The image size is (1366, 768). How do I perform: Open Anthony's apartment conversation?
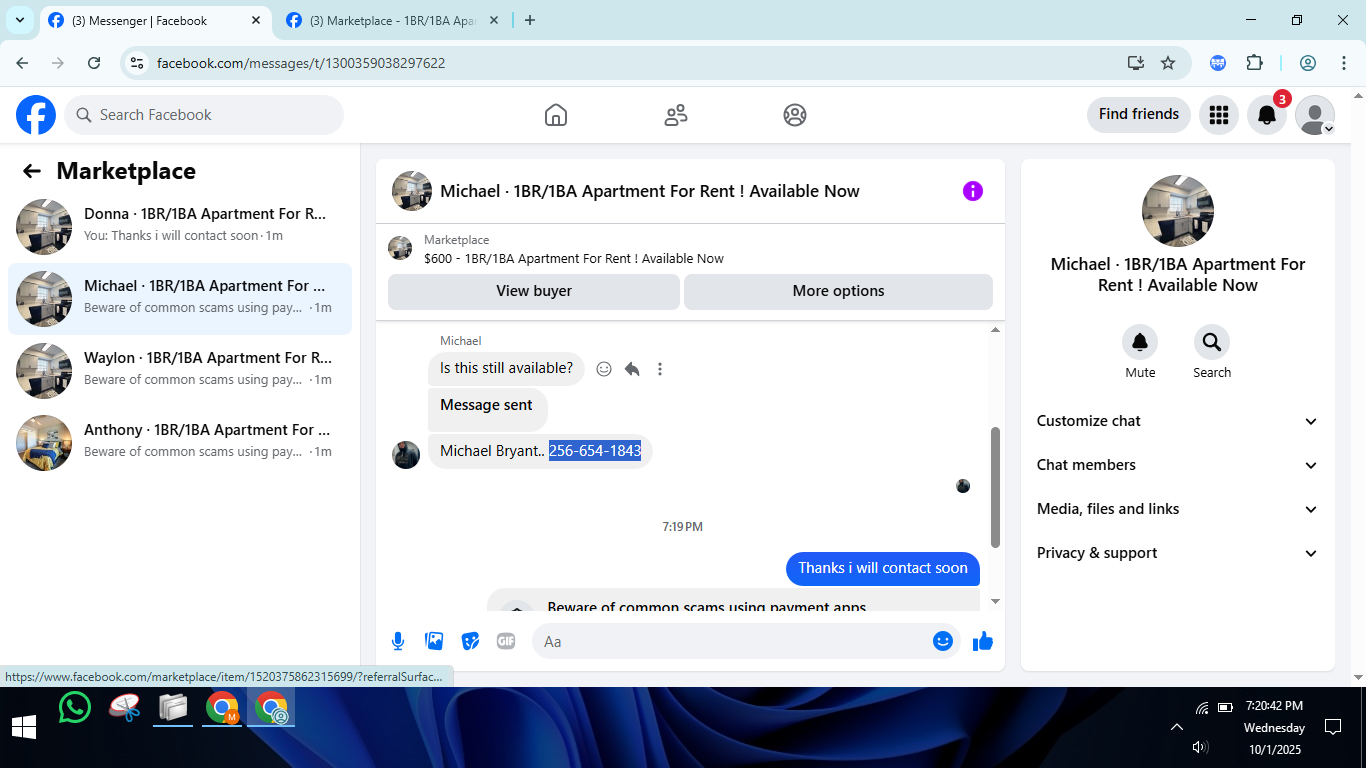(180, 443)
